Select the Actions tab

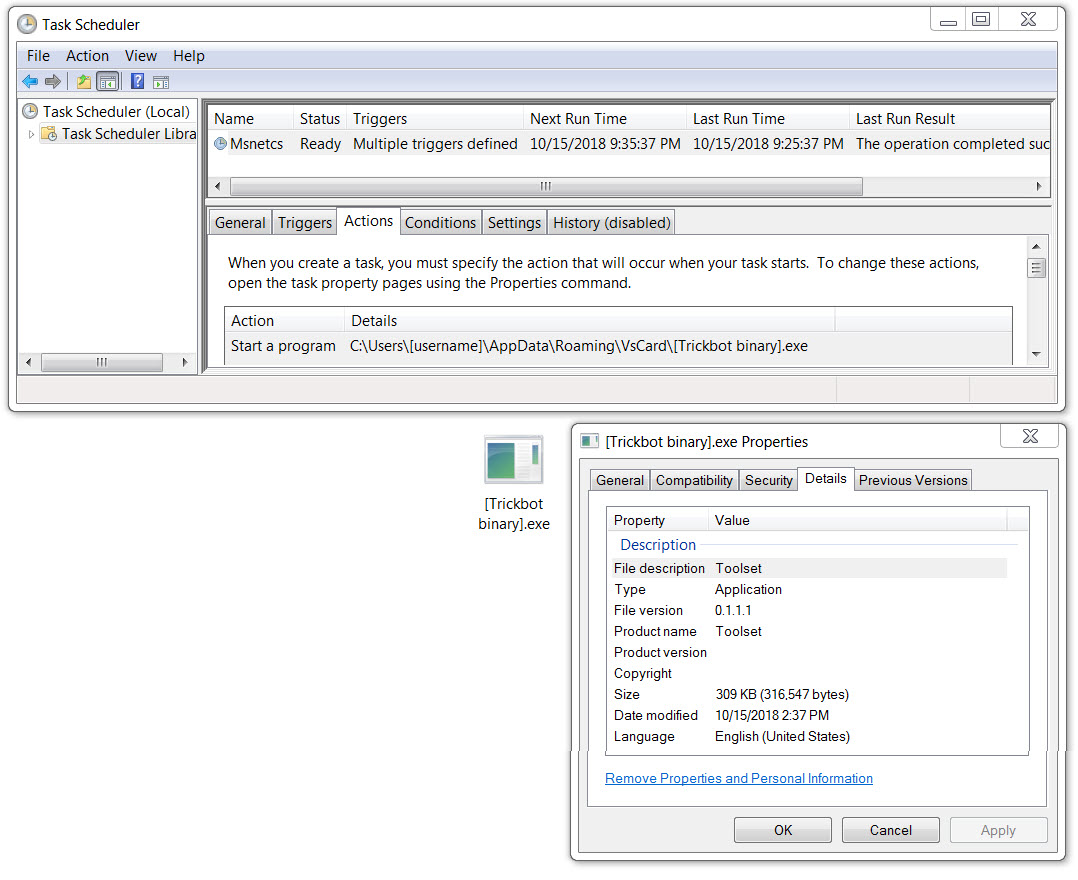(368, 221)
